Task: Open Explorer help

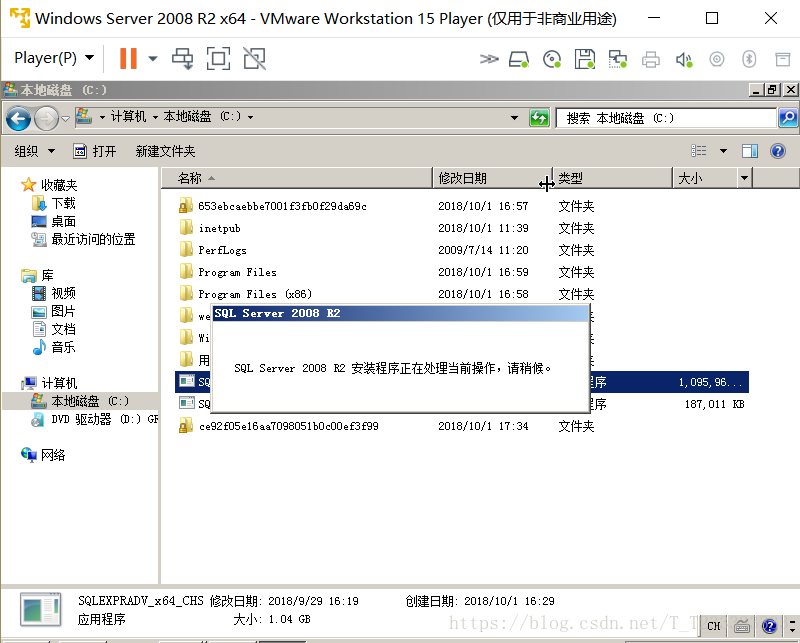Action: [778, 151]
